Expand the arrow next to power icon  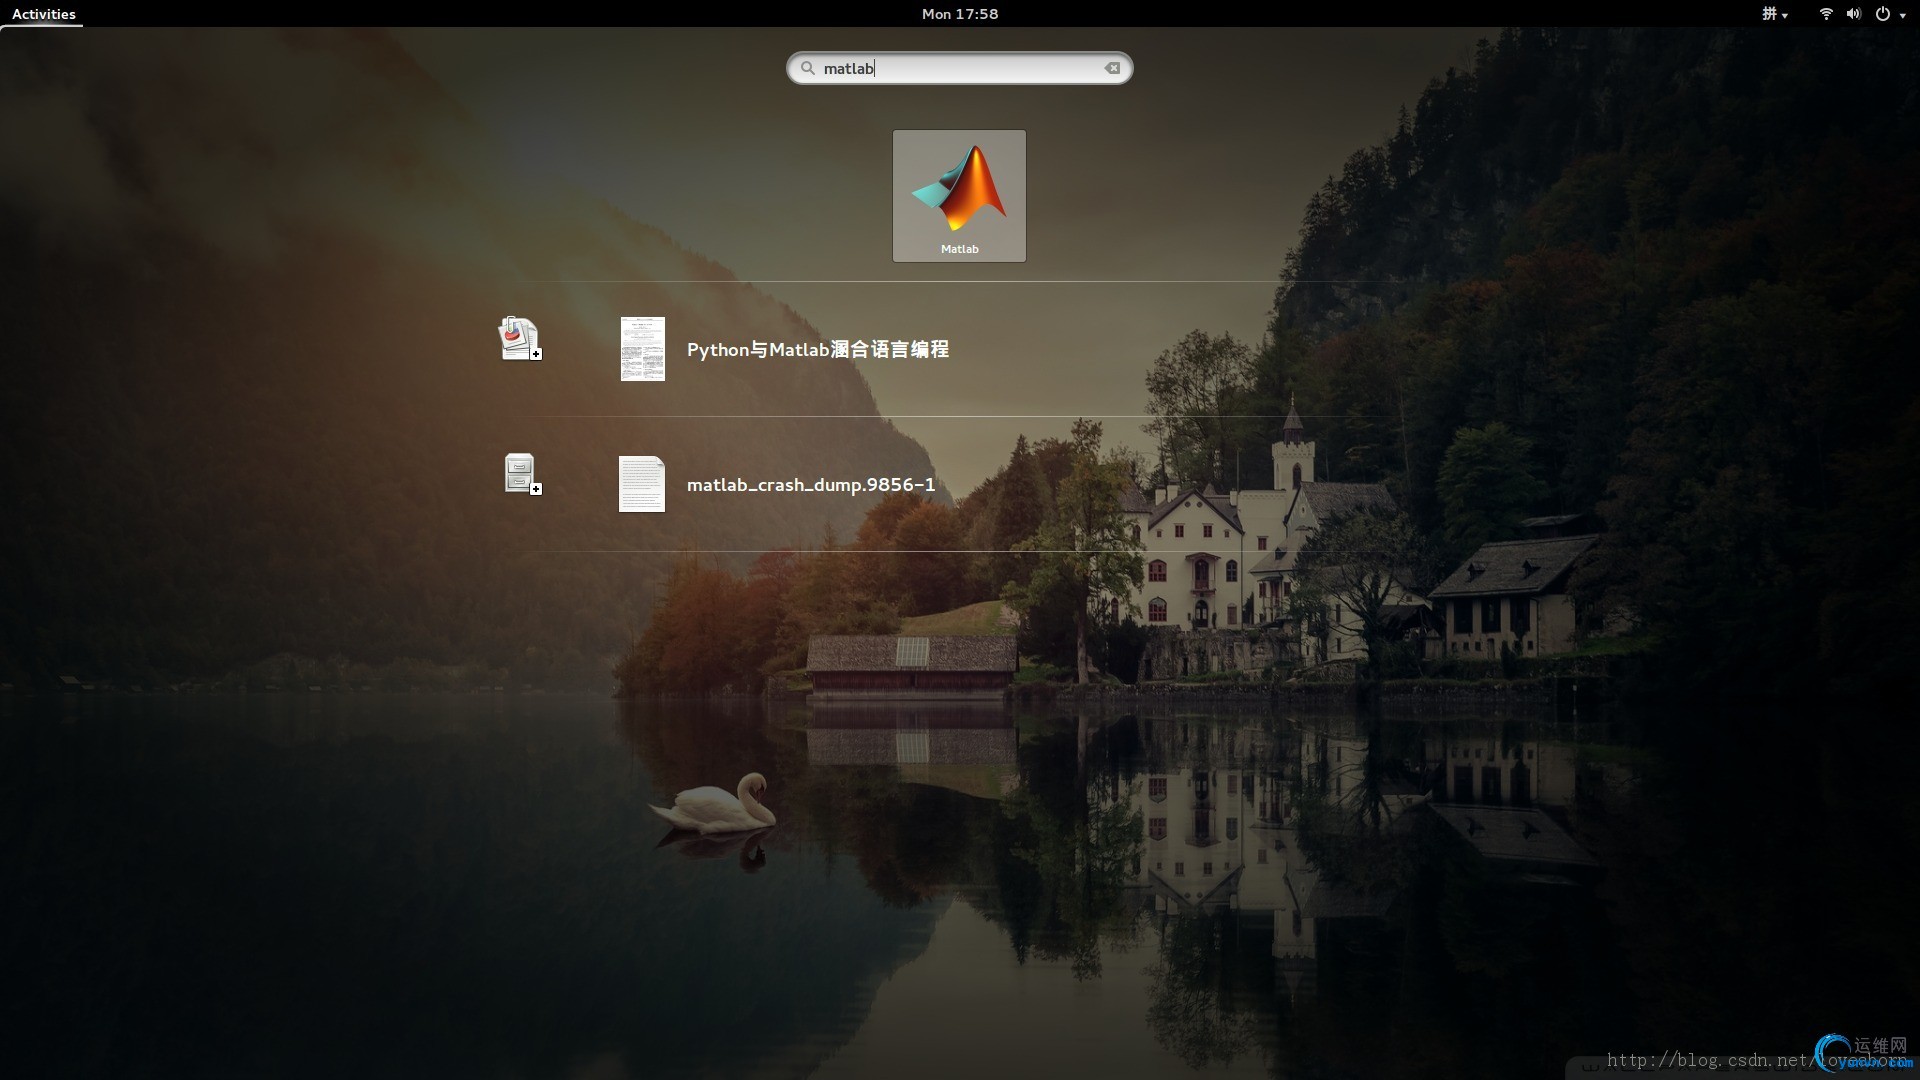pos(1903,15)
